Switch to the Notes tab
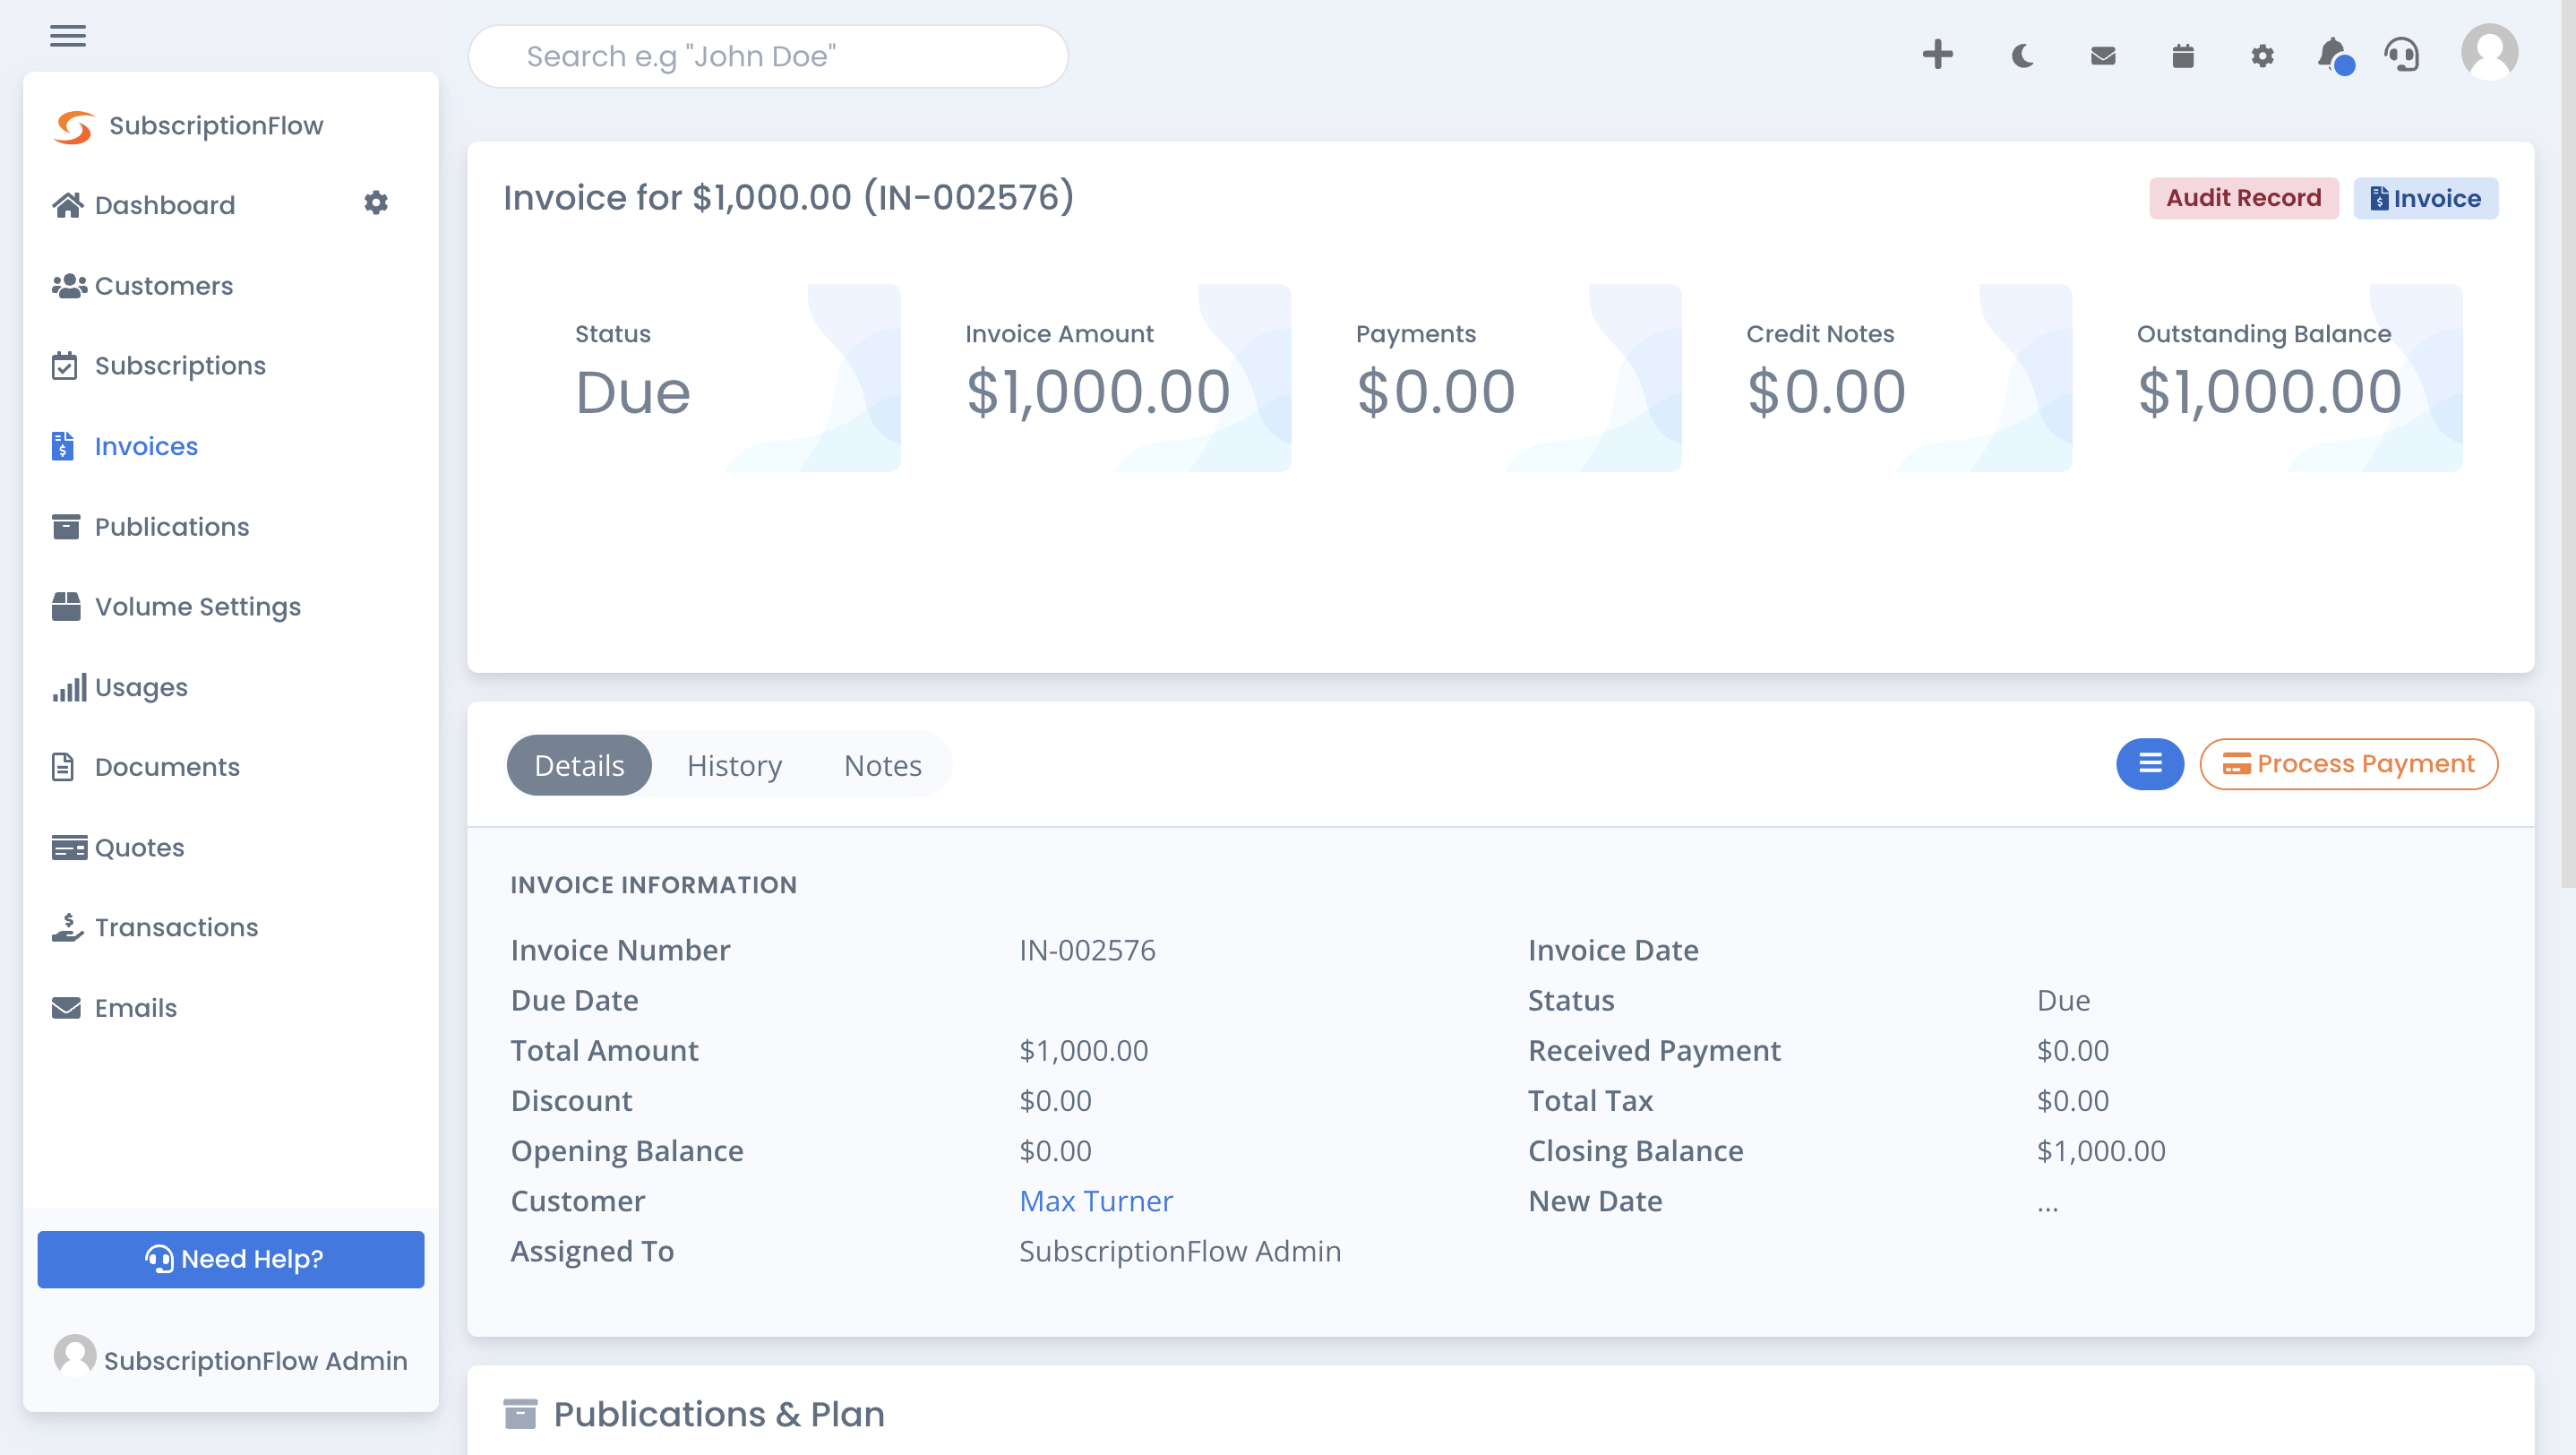2576x1455 pixels. (x=882, y=765)
